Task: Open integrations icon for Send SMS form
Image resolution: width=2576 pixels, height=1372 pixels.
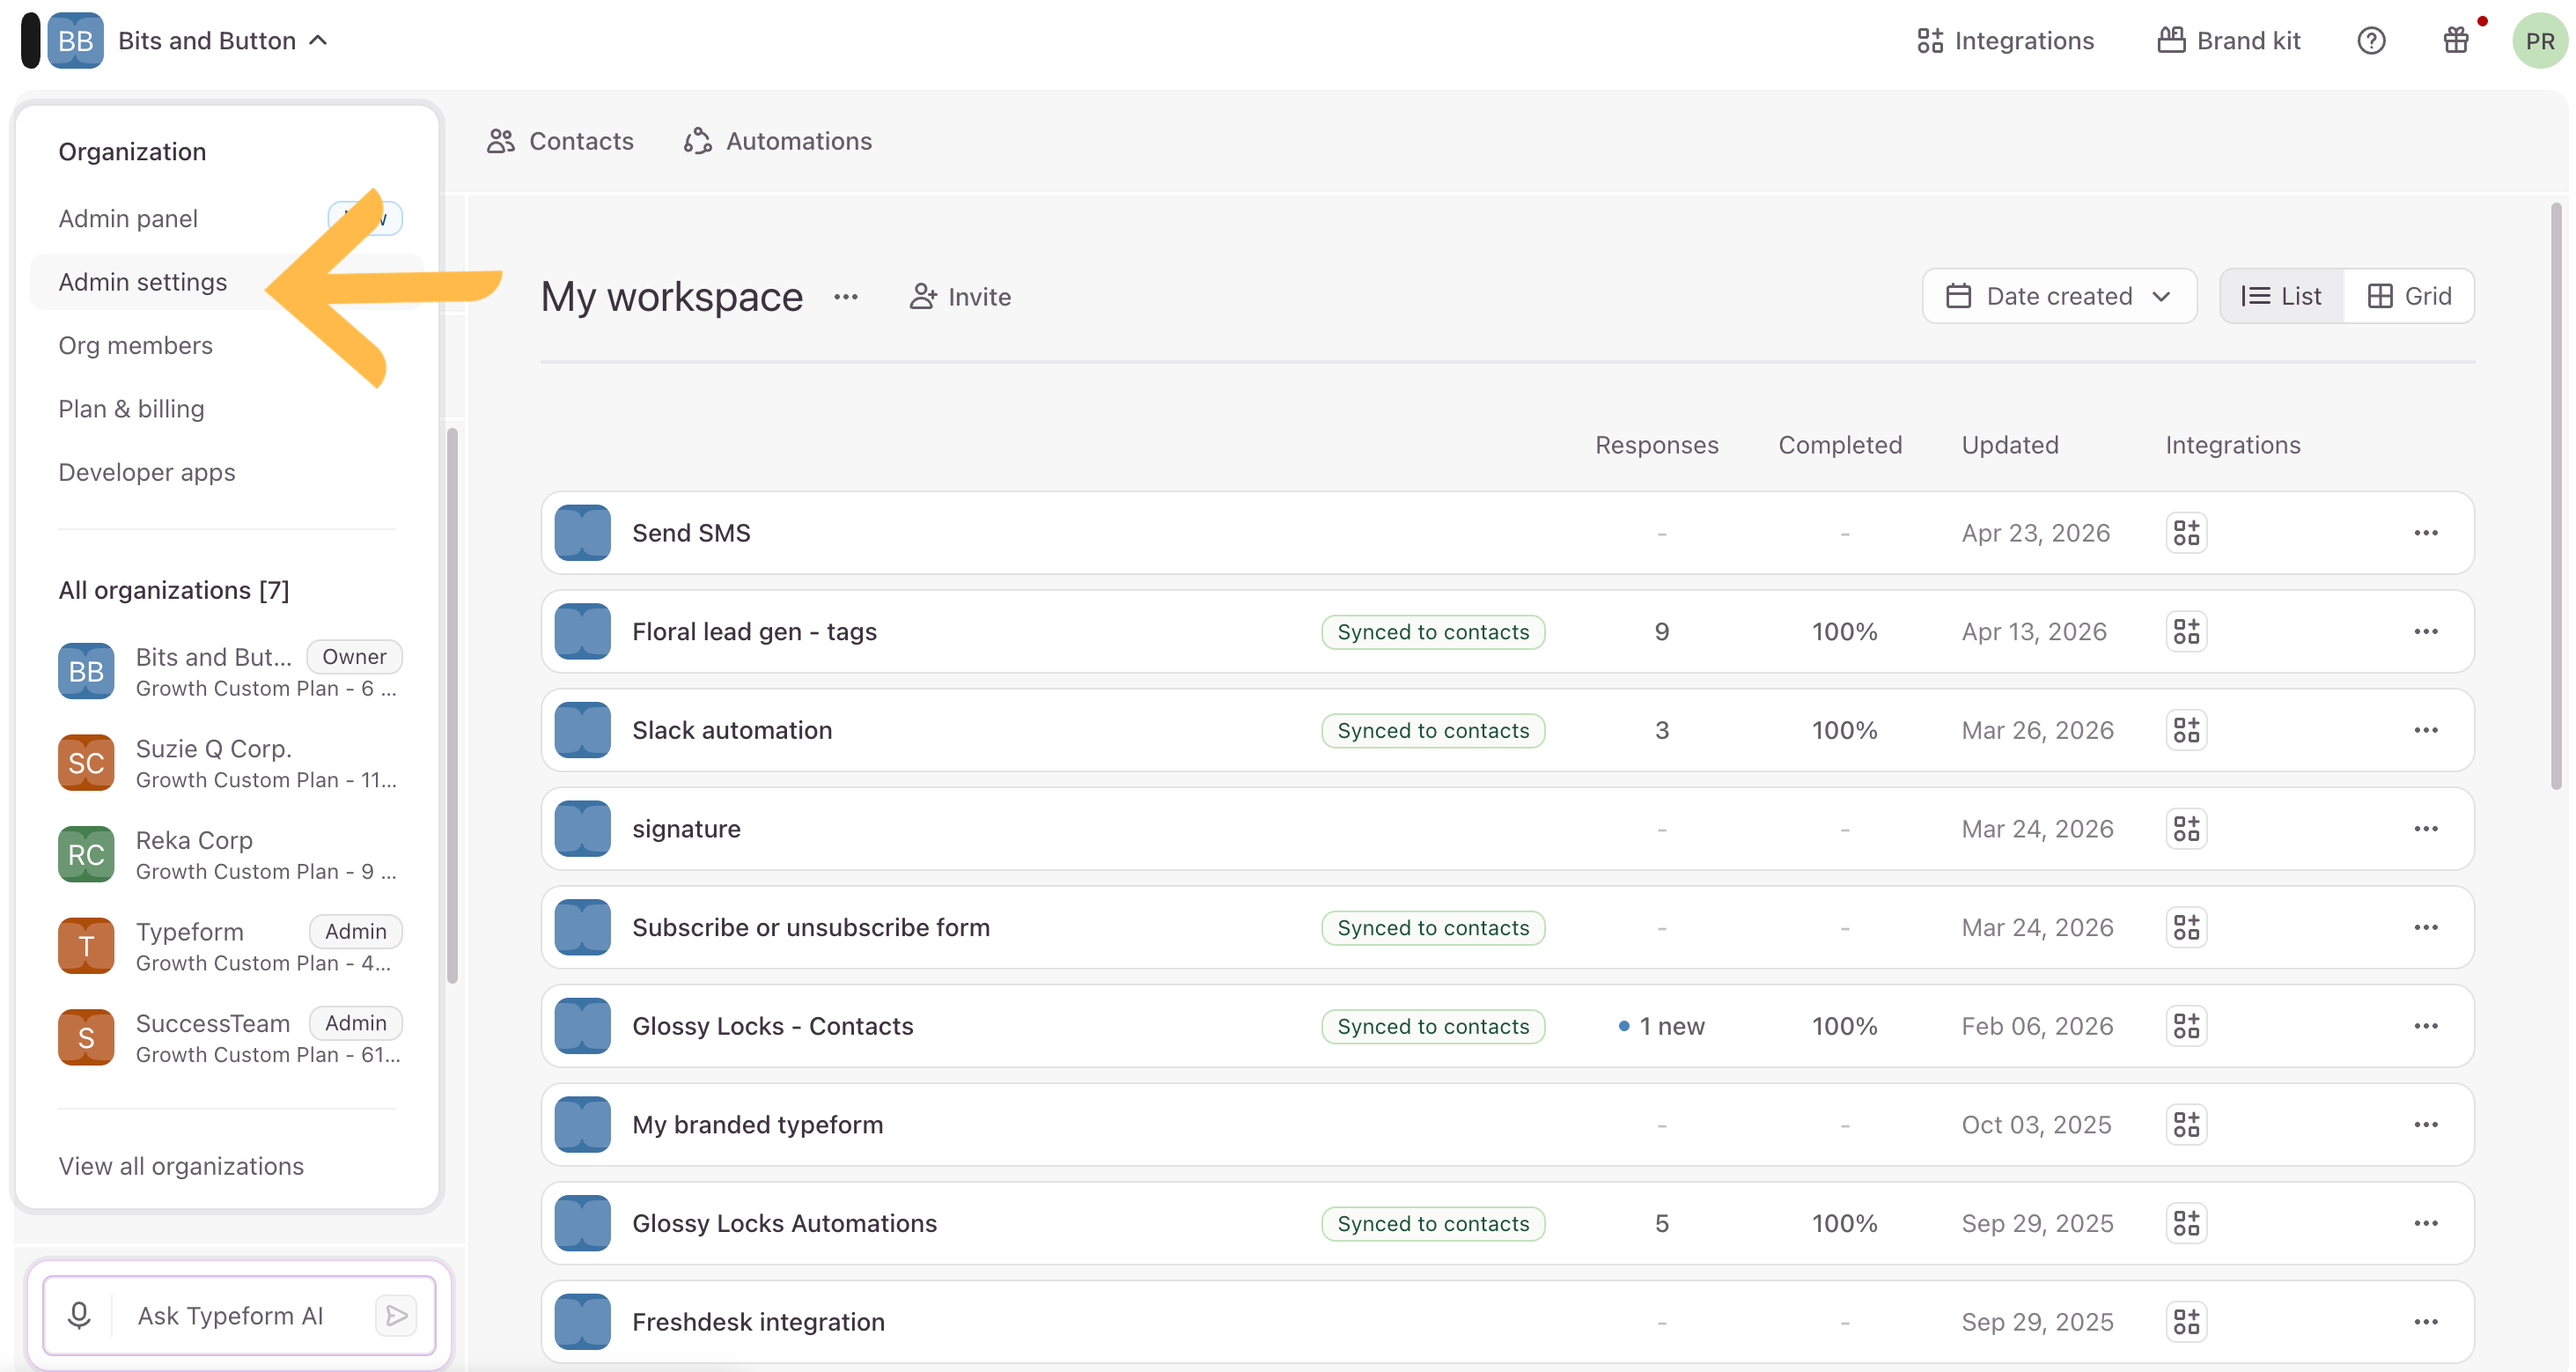Action: pyautogui.click(x=2186, y=533)
